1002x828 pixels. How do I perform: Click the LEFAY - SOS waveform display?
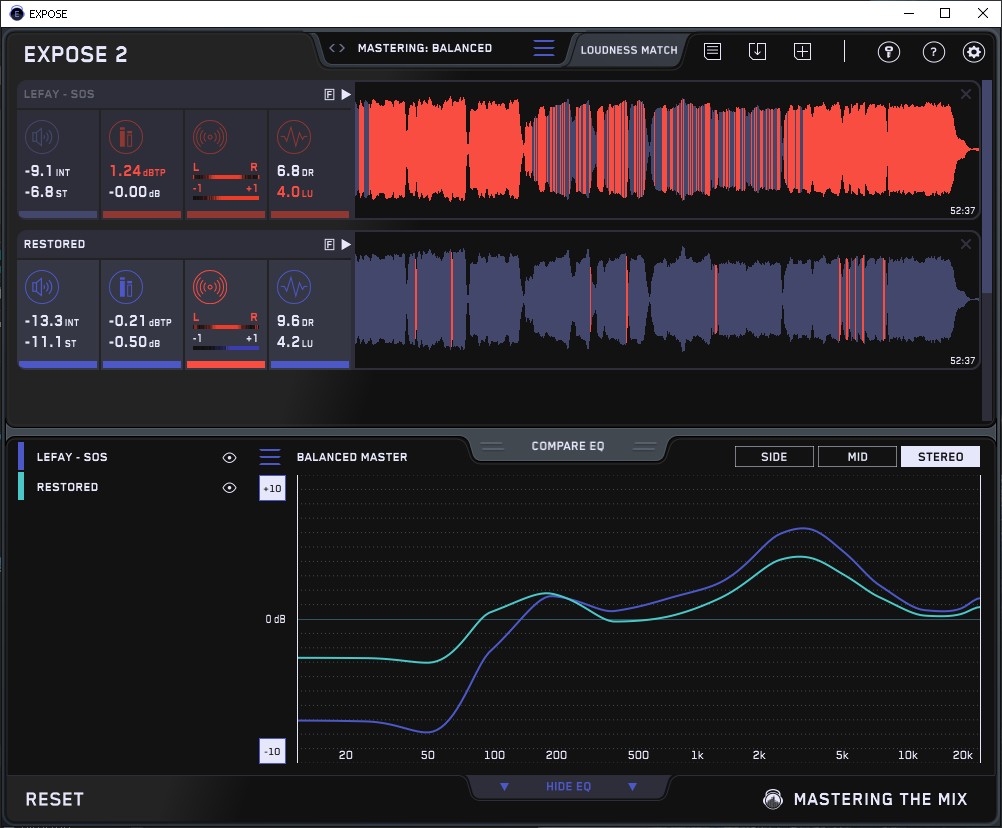[x=667, y=150]
